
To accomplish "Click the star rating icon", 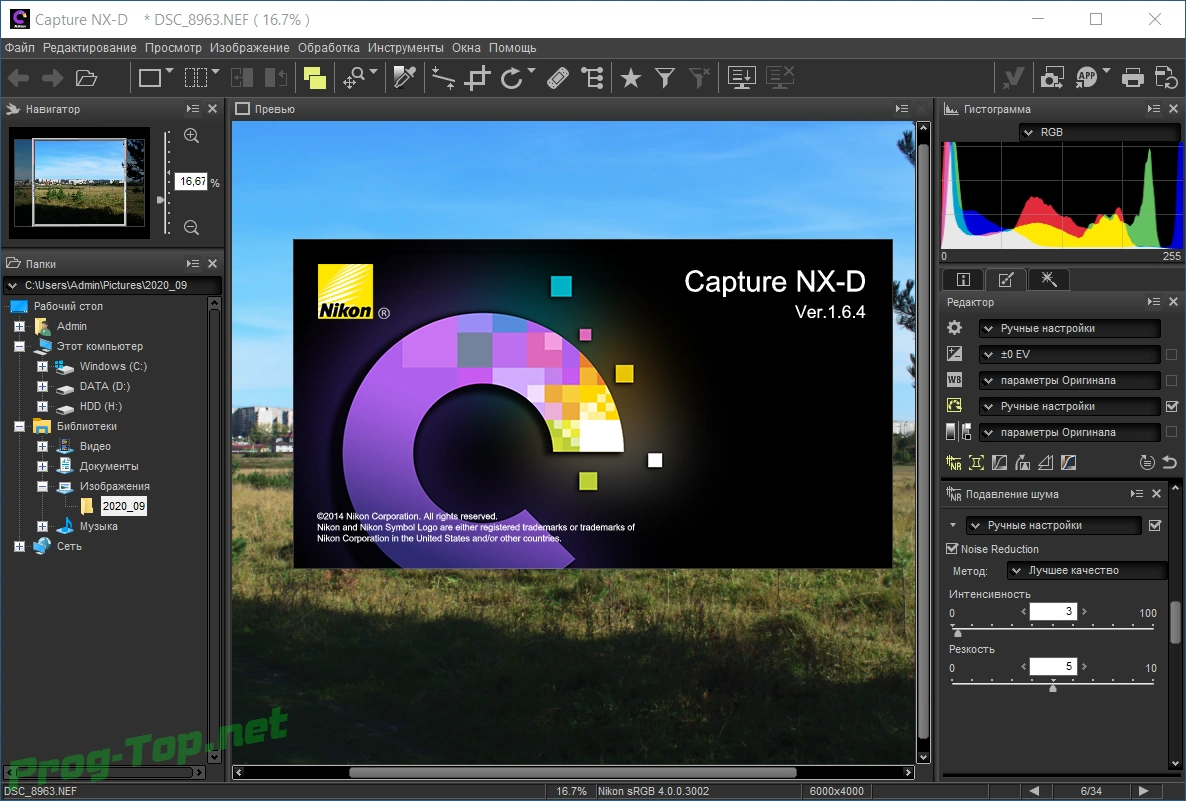I will pyautogui.click(x=630, y=78).
